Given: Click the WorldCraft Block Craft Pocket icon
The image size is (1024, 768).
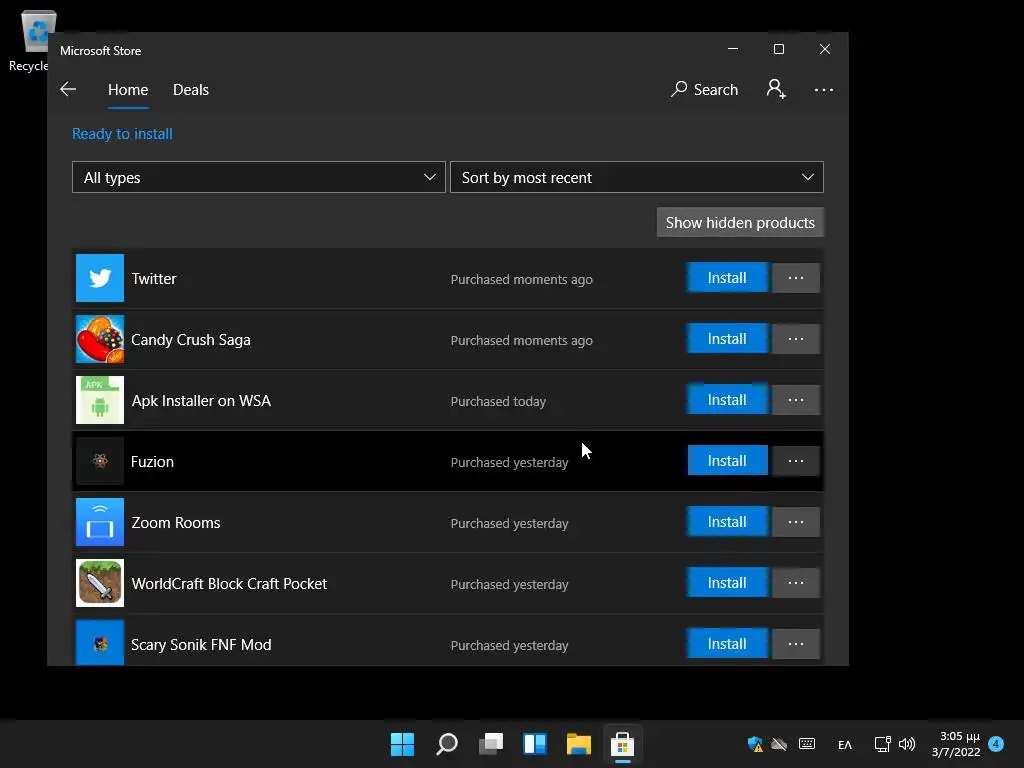Looking at the screenshot, I should [x=99, y=583].
